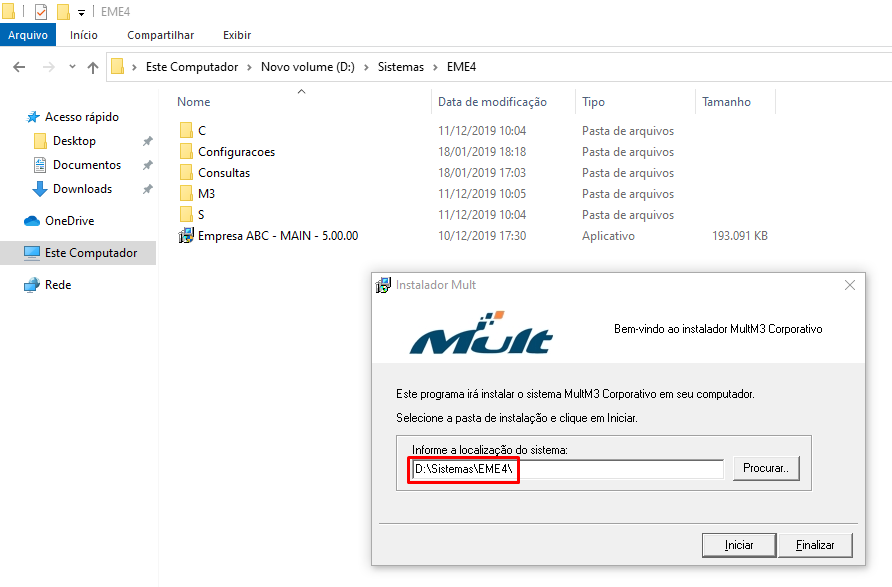The image size is (892, 587).
Task: Sort by Nome column header
Action: pos(193,102)
